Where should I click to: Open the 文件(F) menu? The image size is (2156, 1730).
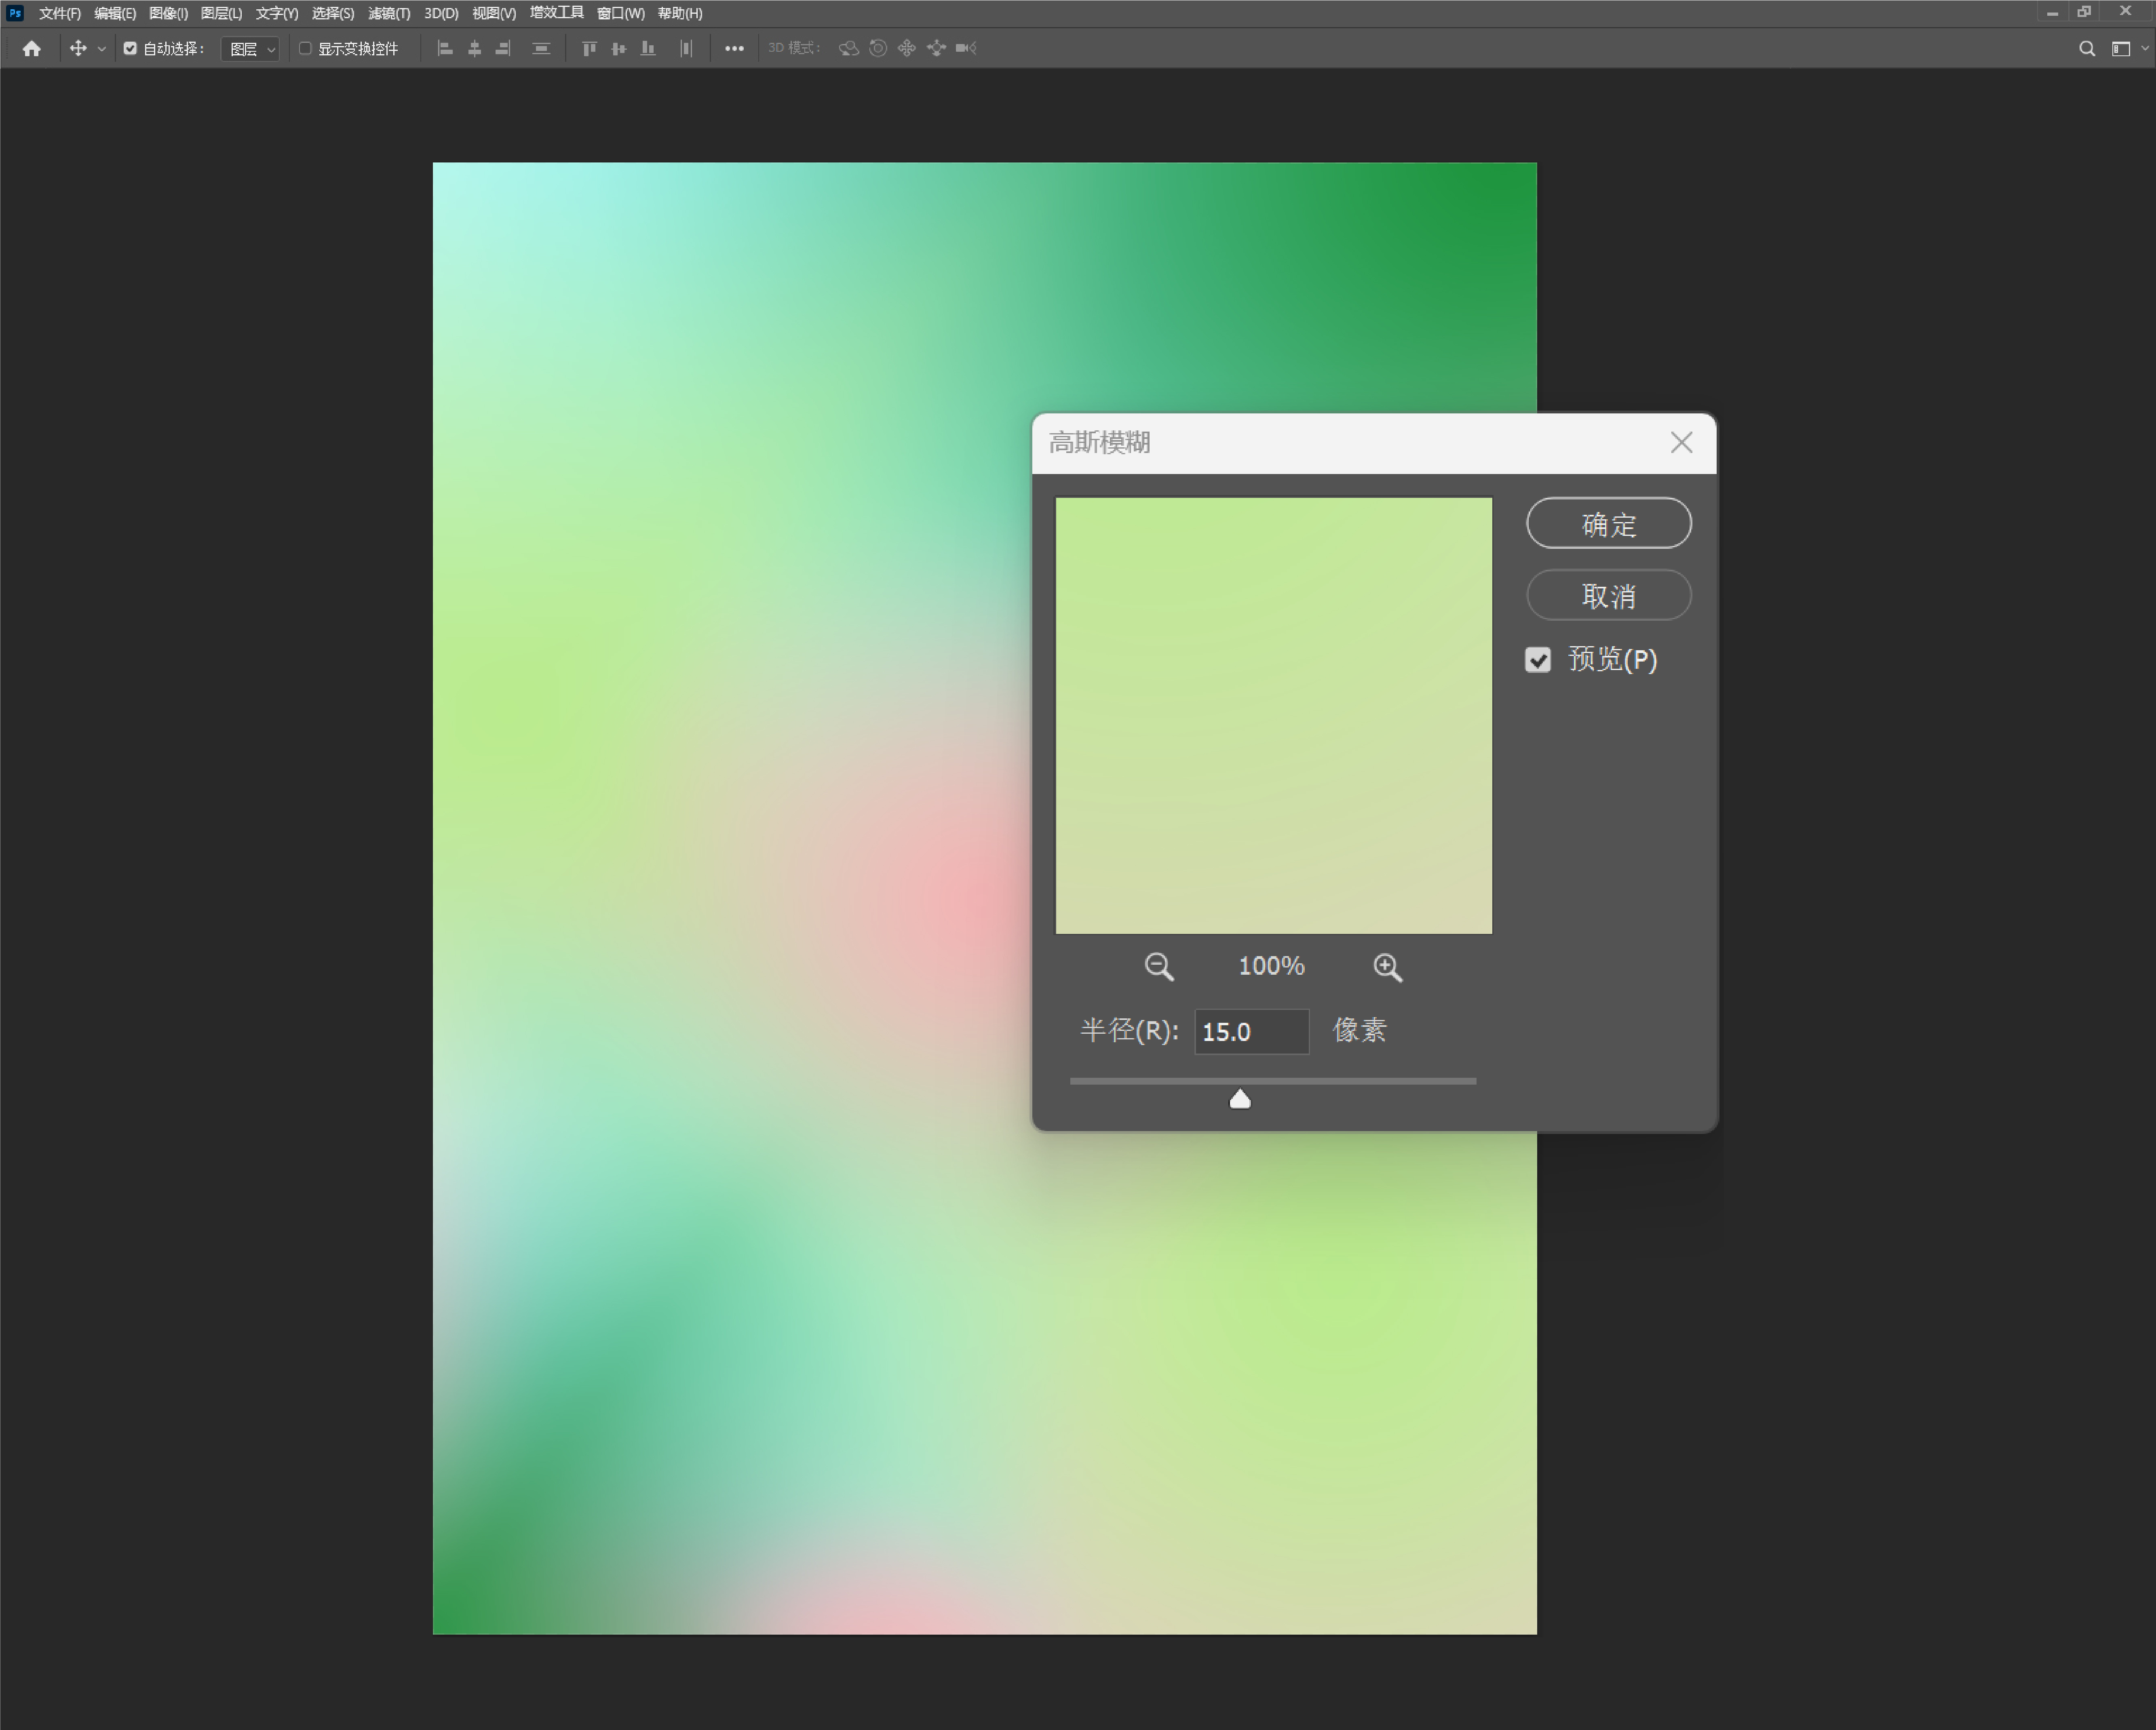pyautogui.click(x=60, y=13)
